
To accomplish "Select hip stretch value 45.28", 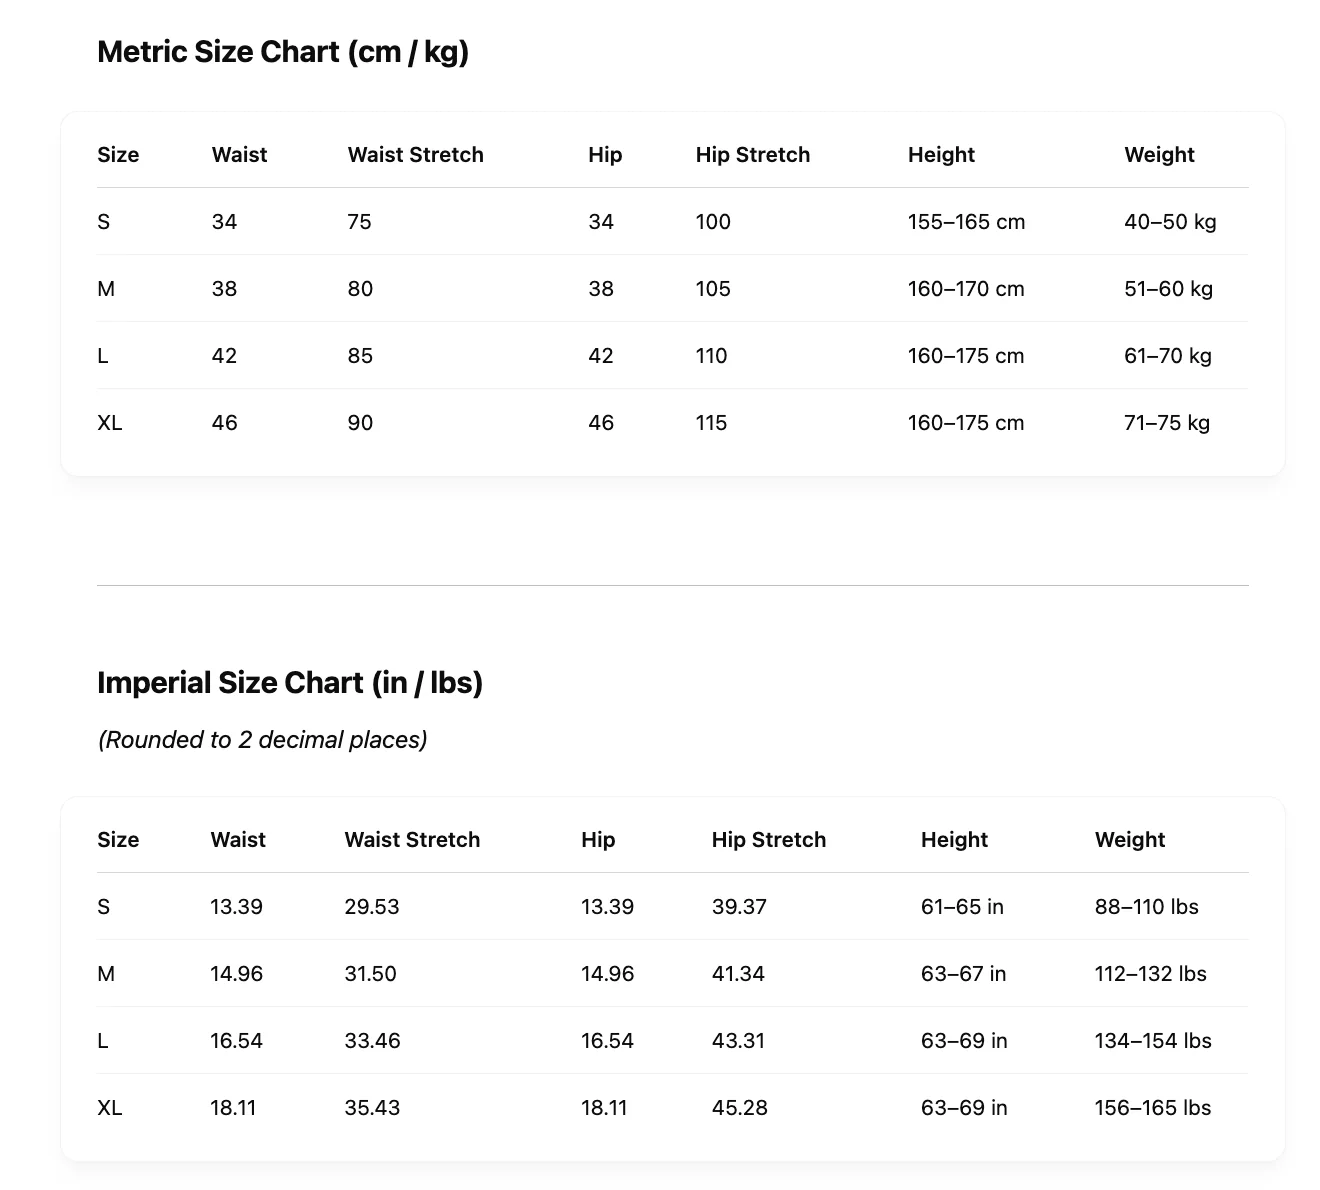I will (739, 1108).
